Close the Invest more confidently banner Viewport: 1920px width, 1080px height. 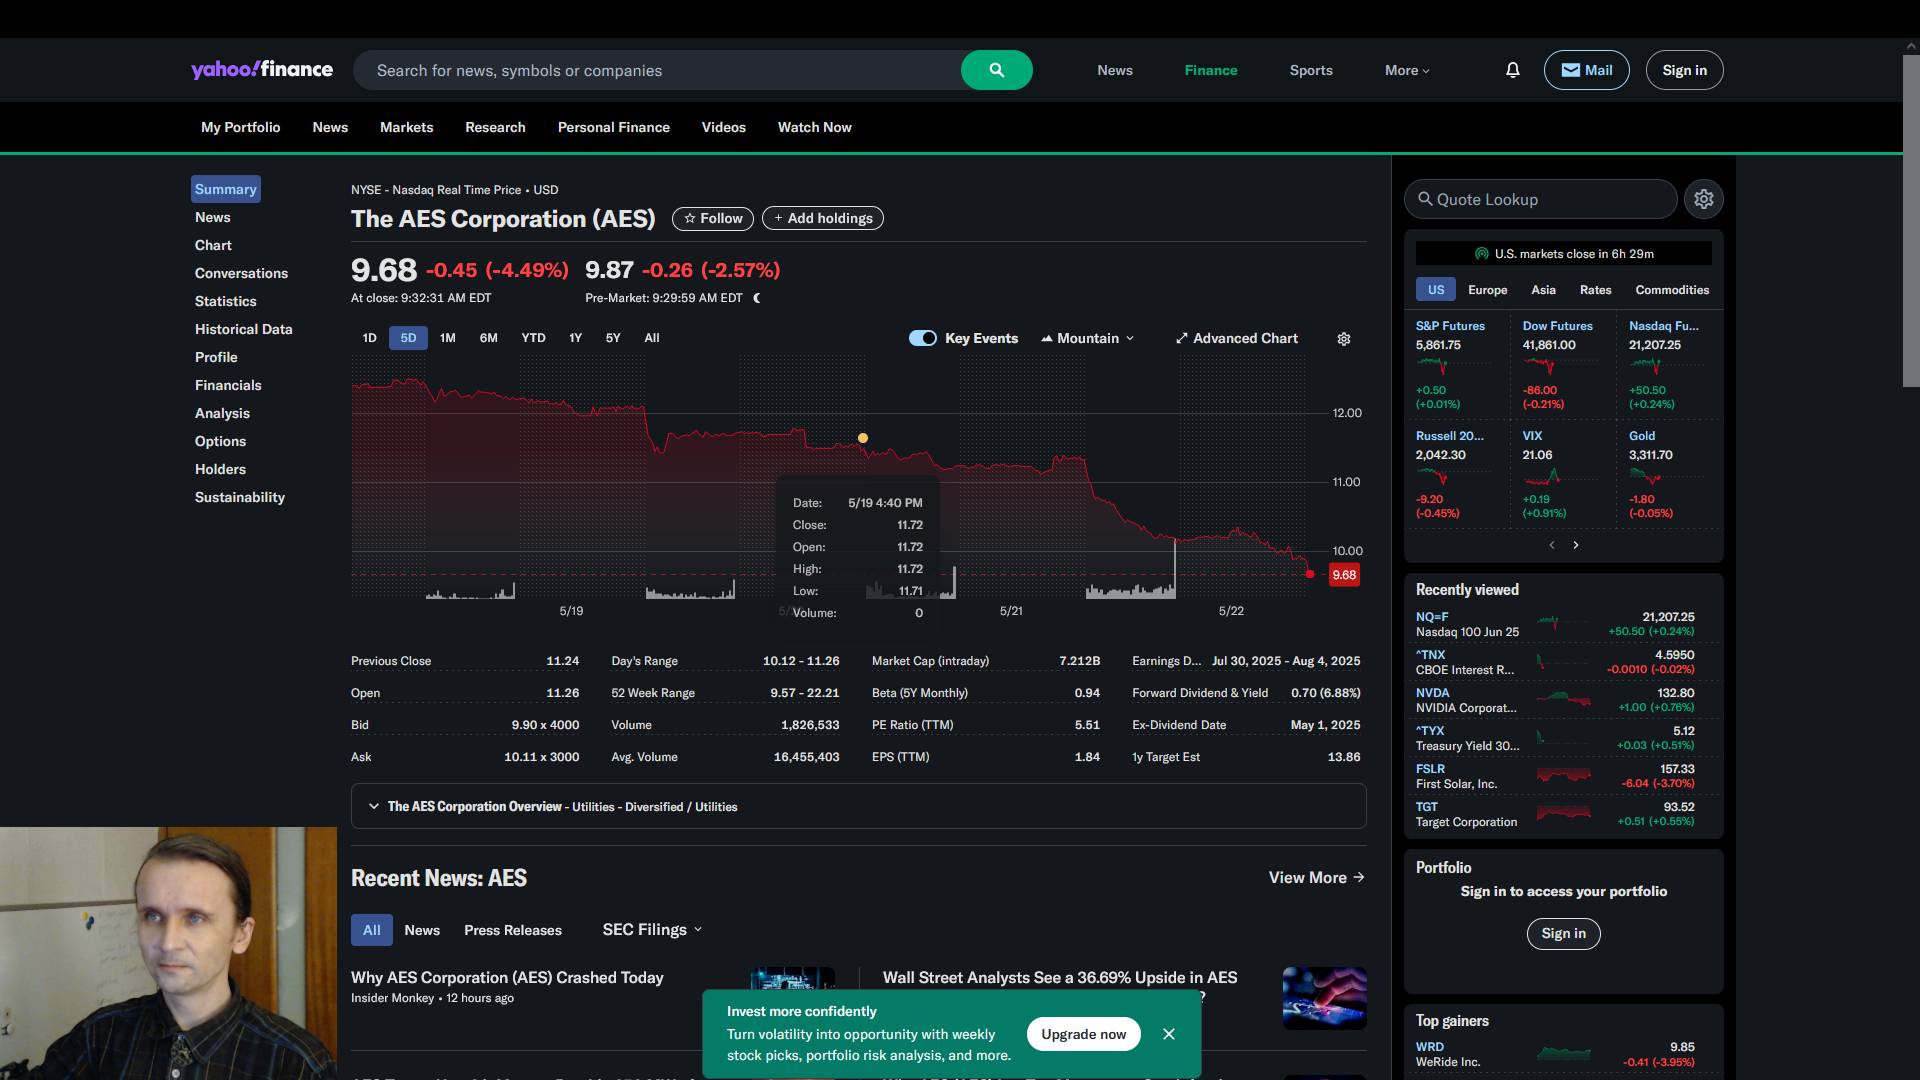1168,1034
